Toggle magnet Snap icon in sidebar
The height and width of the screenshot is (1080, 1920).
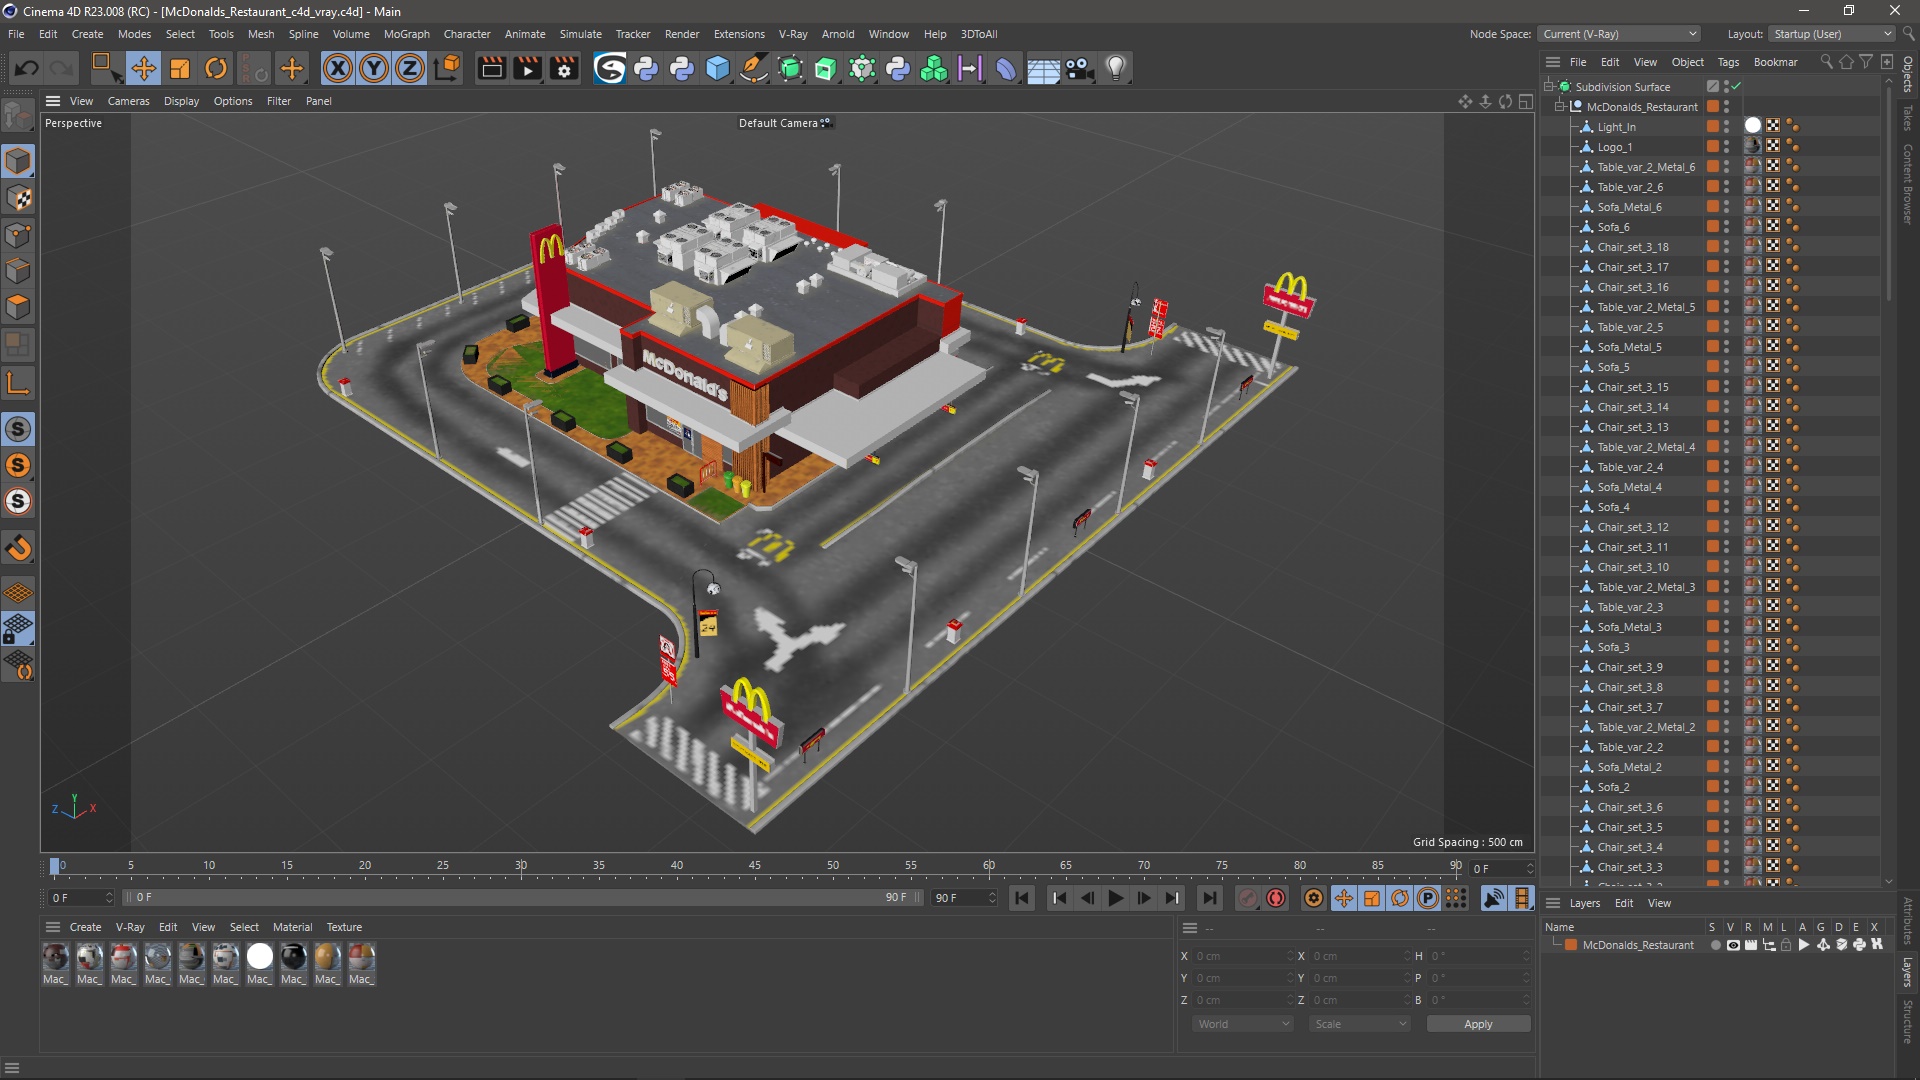tap(18, 548)
